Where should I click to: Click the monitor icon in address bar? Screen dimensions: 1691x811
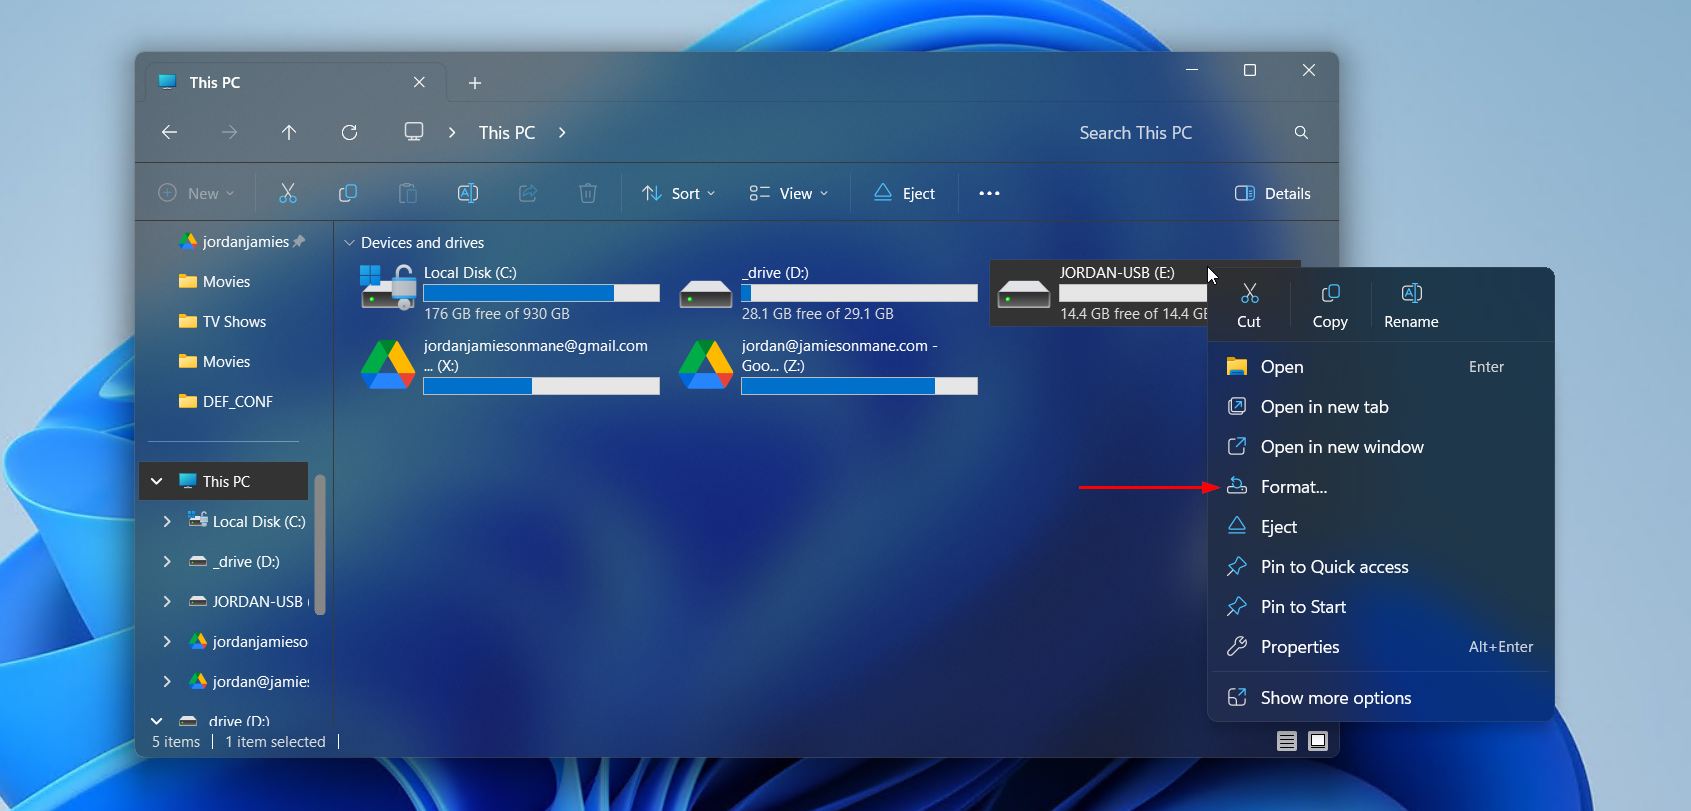coord(414,132)
